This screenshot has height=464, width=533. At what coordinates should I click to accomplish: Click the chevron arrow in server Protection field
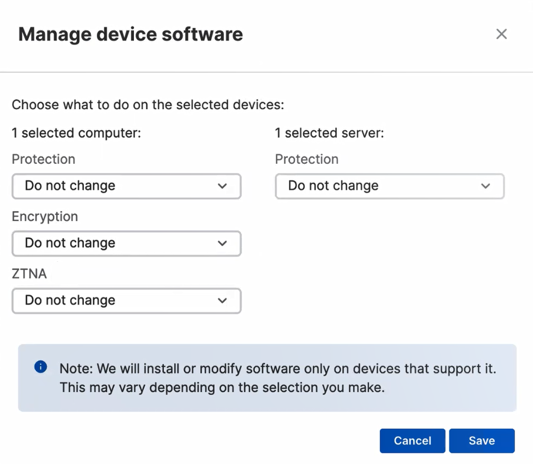[485, 186]
